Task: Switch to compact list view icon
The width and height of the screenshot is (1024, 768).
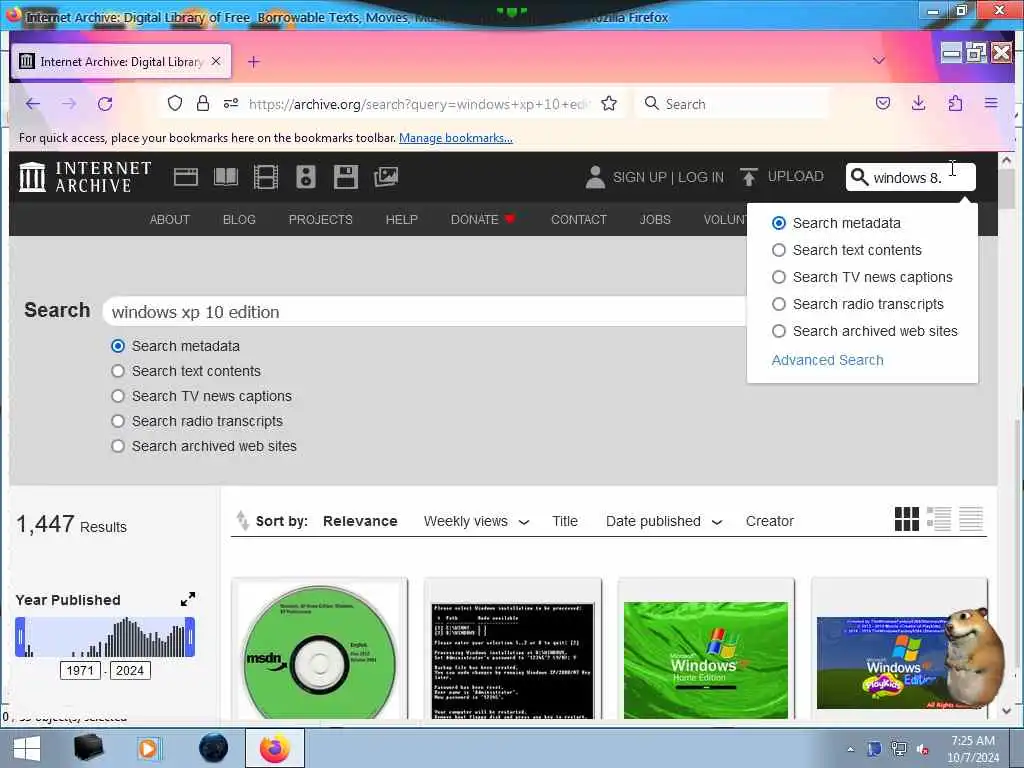Action: click(971, 519)
